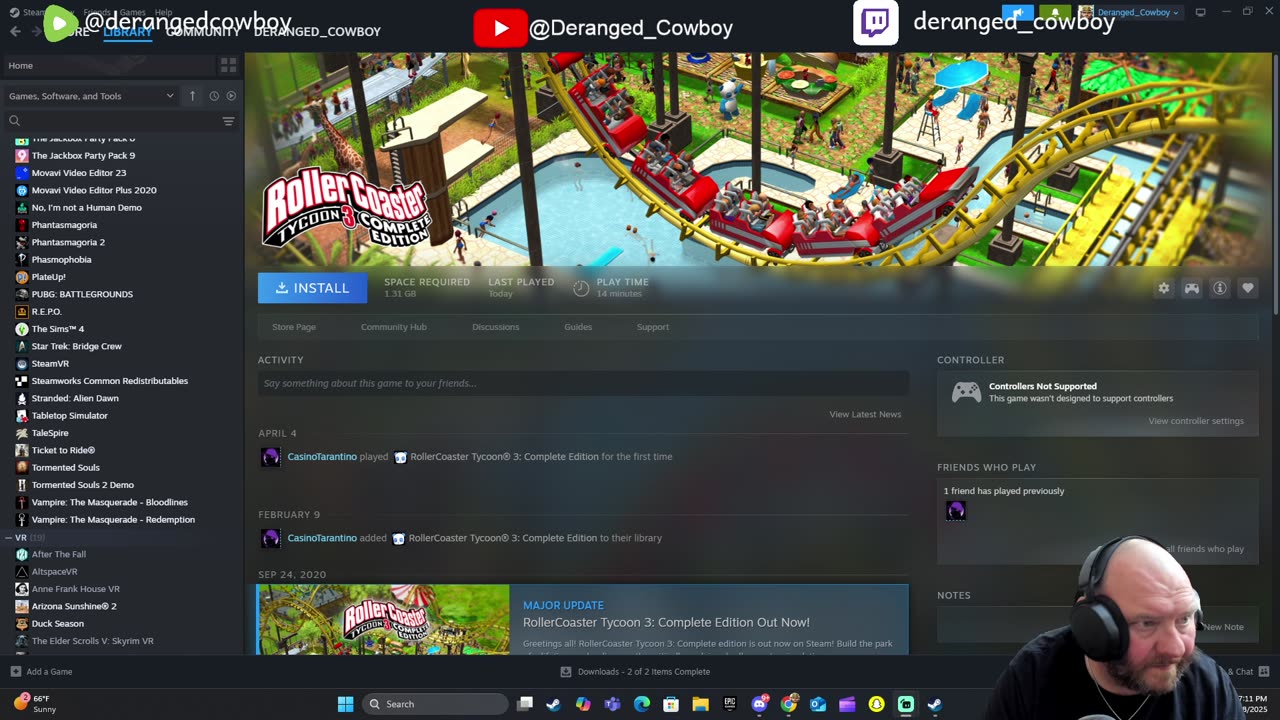Open the Major Update news thumbnail
Screen dimensions: 1280x720
tap(383, 620)
